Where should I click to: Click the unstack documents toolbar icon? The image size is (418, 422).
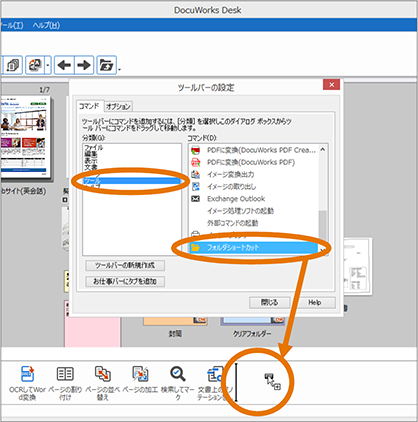[x=35, y=65]
